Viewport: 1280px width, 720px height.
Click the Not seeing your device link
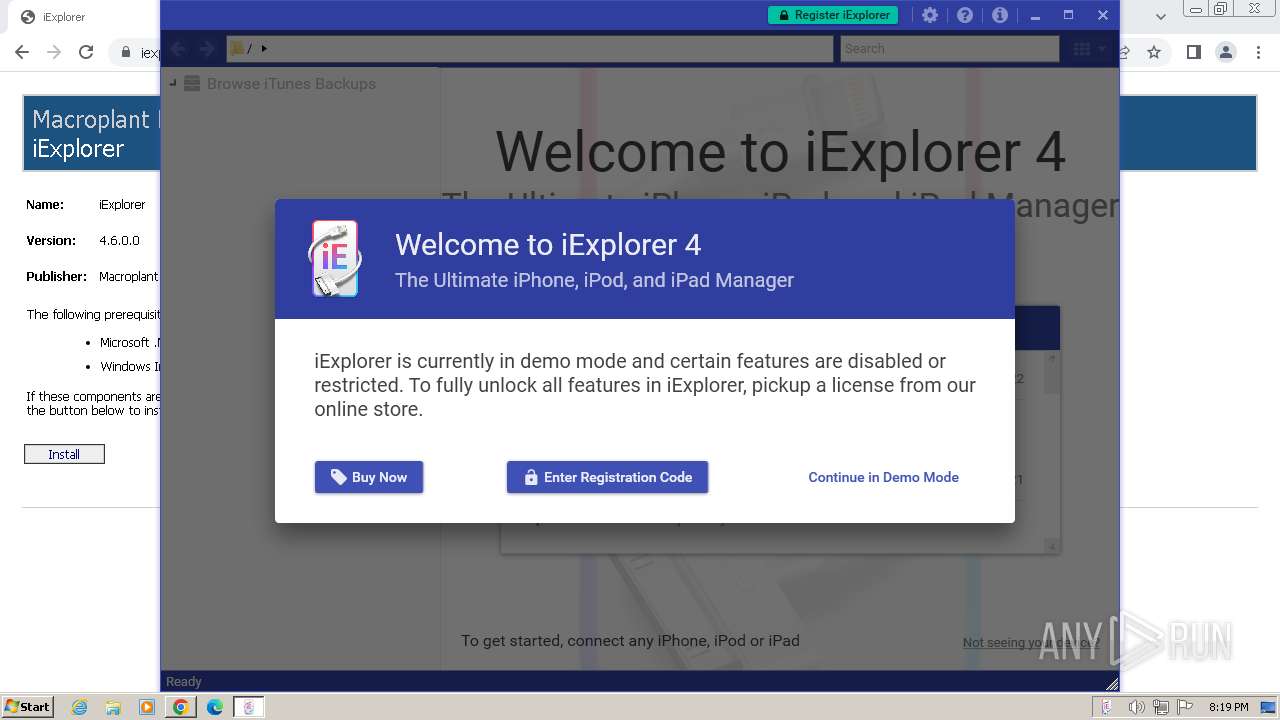[1030, 642]
